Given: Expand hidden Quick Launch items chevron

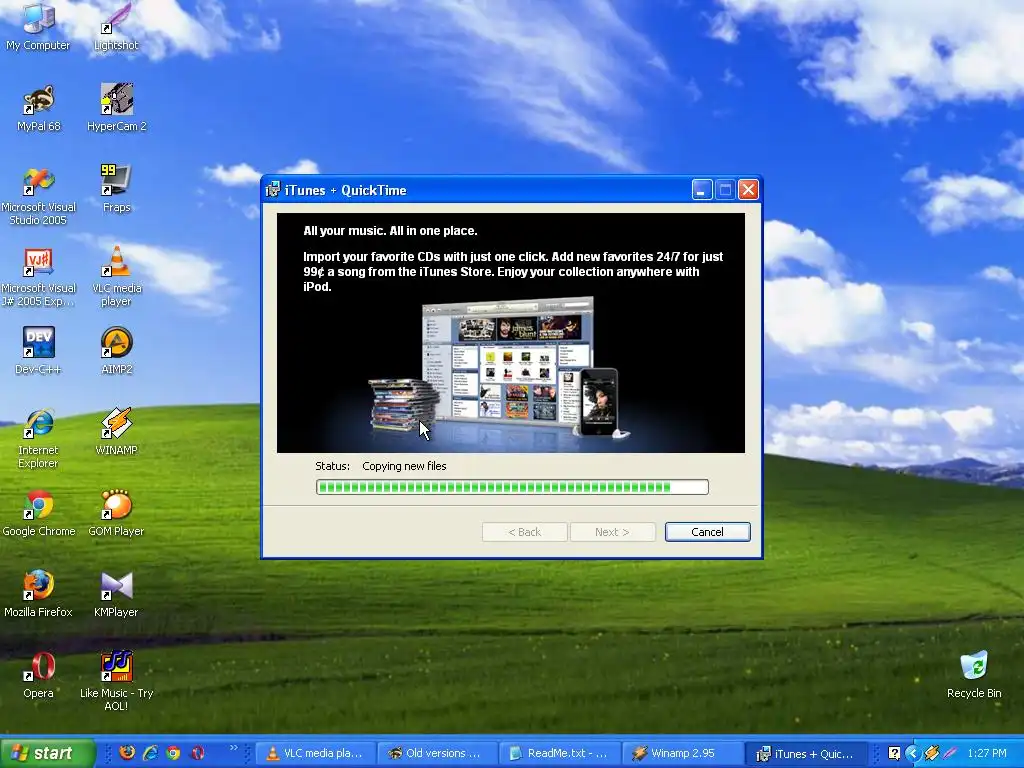Looking at the screenshot, I should (234, 748).
